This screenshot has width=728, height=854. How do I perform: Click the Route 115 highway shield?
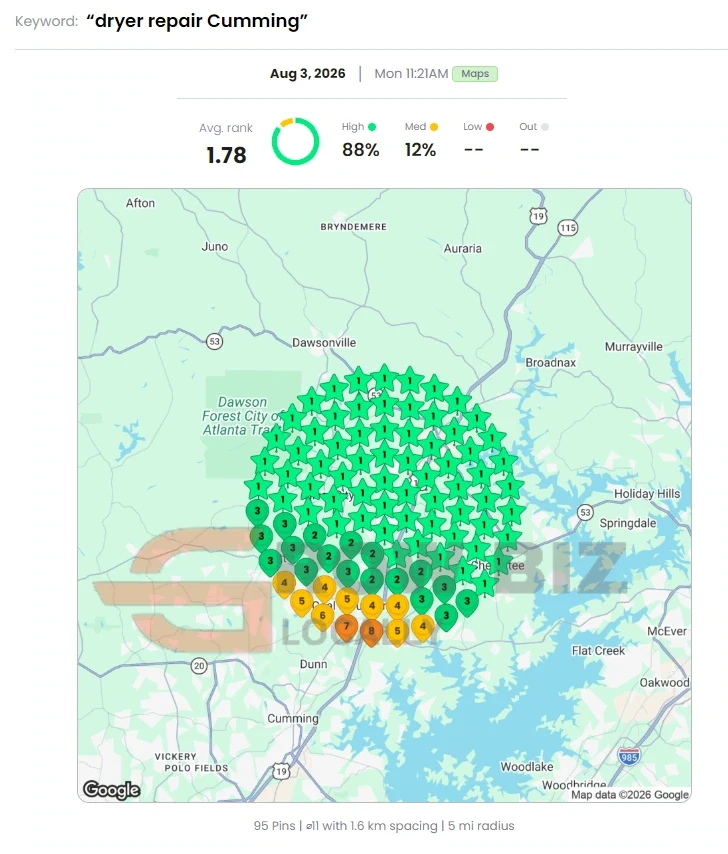tap(567, 228)
